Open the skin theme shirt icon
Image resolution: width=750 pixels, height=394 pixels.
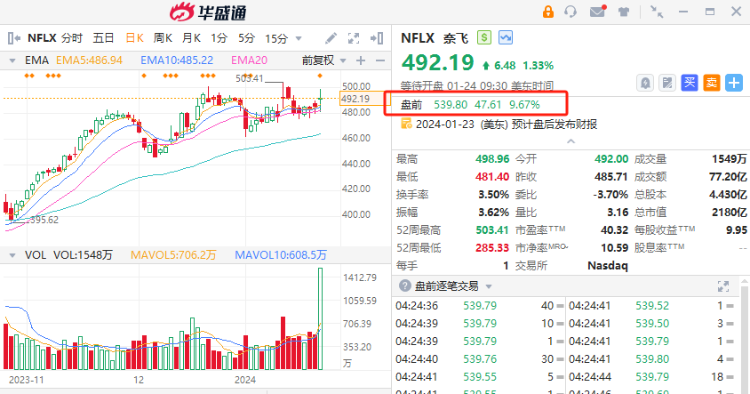[623, 11]
